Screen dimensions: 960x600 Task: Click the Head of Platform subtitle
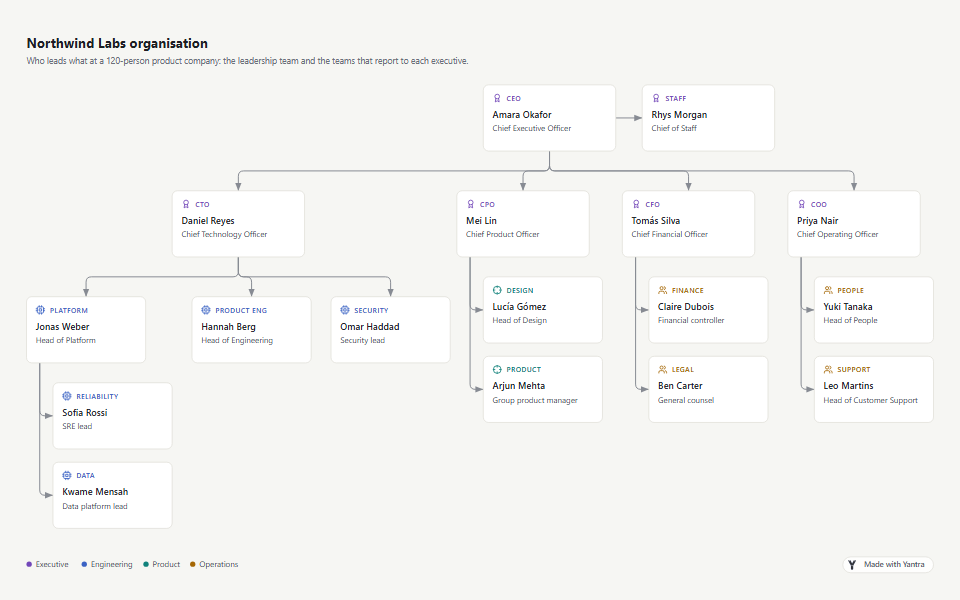[66, 340]
